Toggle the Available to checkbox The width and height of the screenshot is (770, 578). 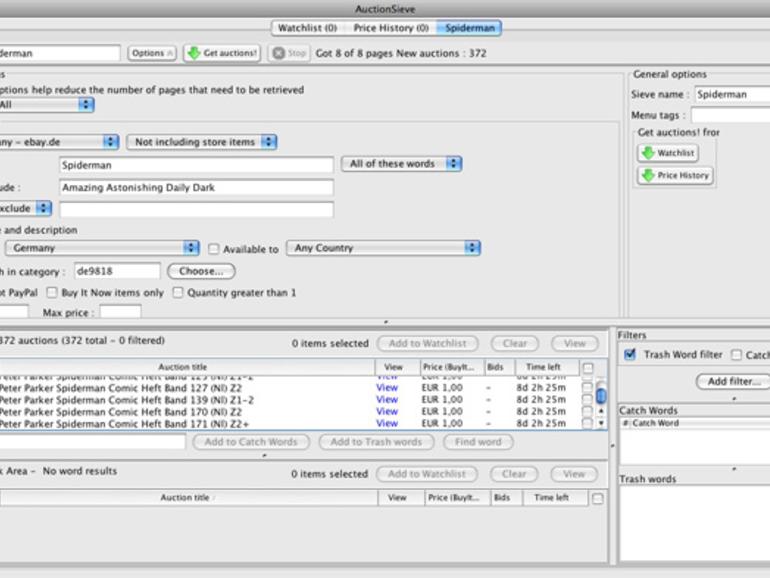214,249
